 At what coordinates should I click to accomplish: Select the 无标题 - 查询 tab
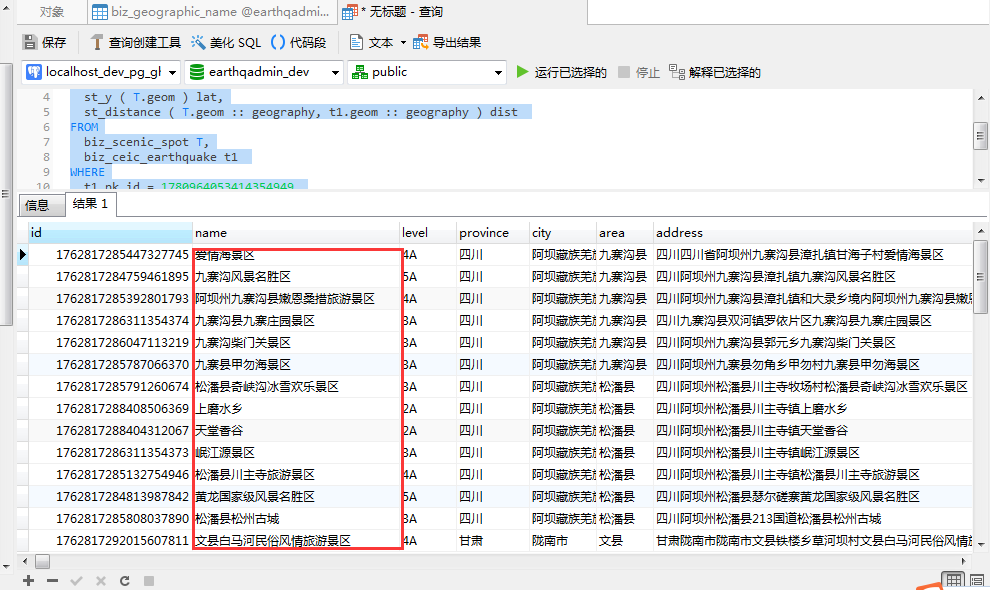tap(464, 12)
